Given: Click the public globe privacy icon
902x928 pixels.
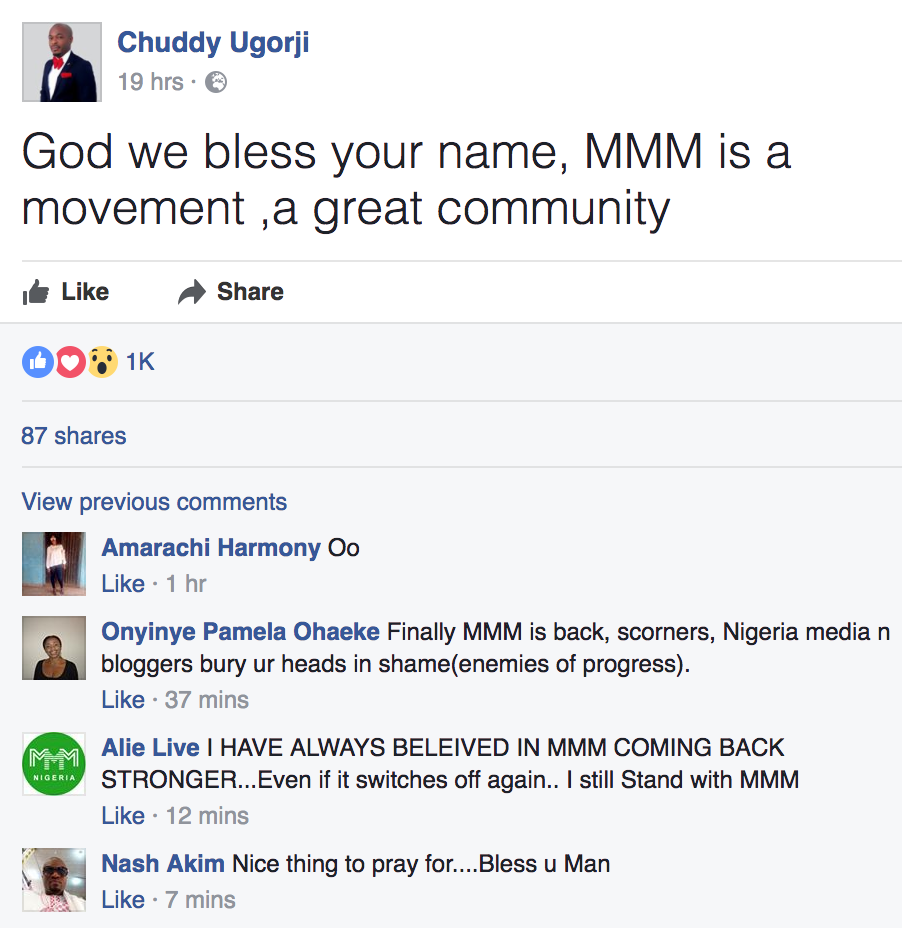Looking at the screenshot, I should [x=216, y=82].
